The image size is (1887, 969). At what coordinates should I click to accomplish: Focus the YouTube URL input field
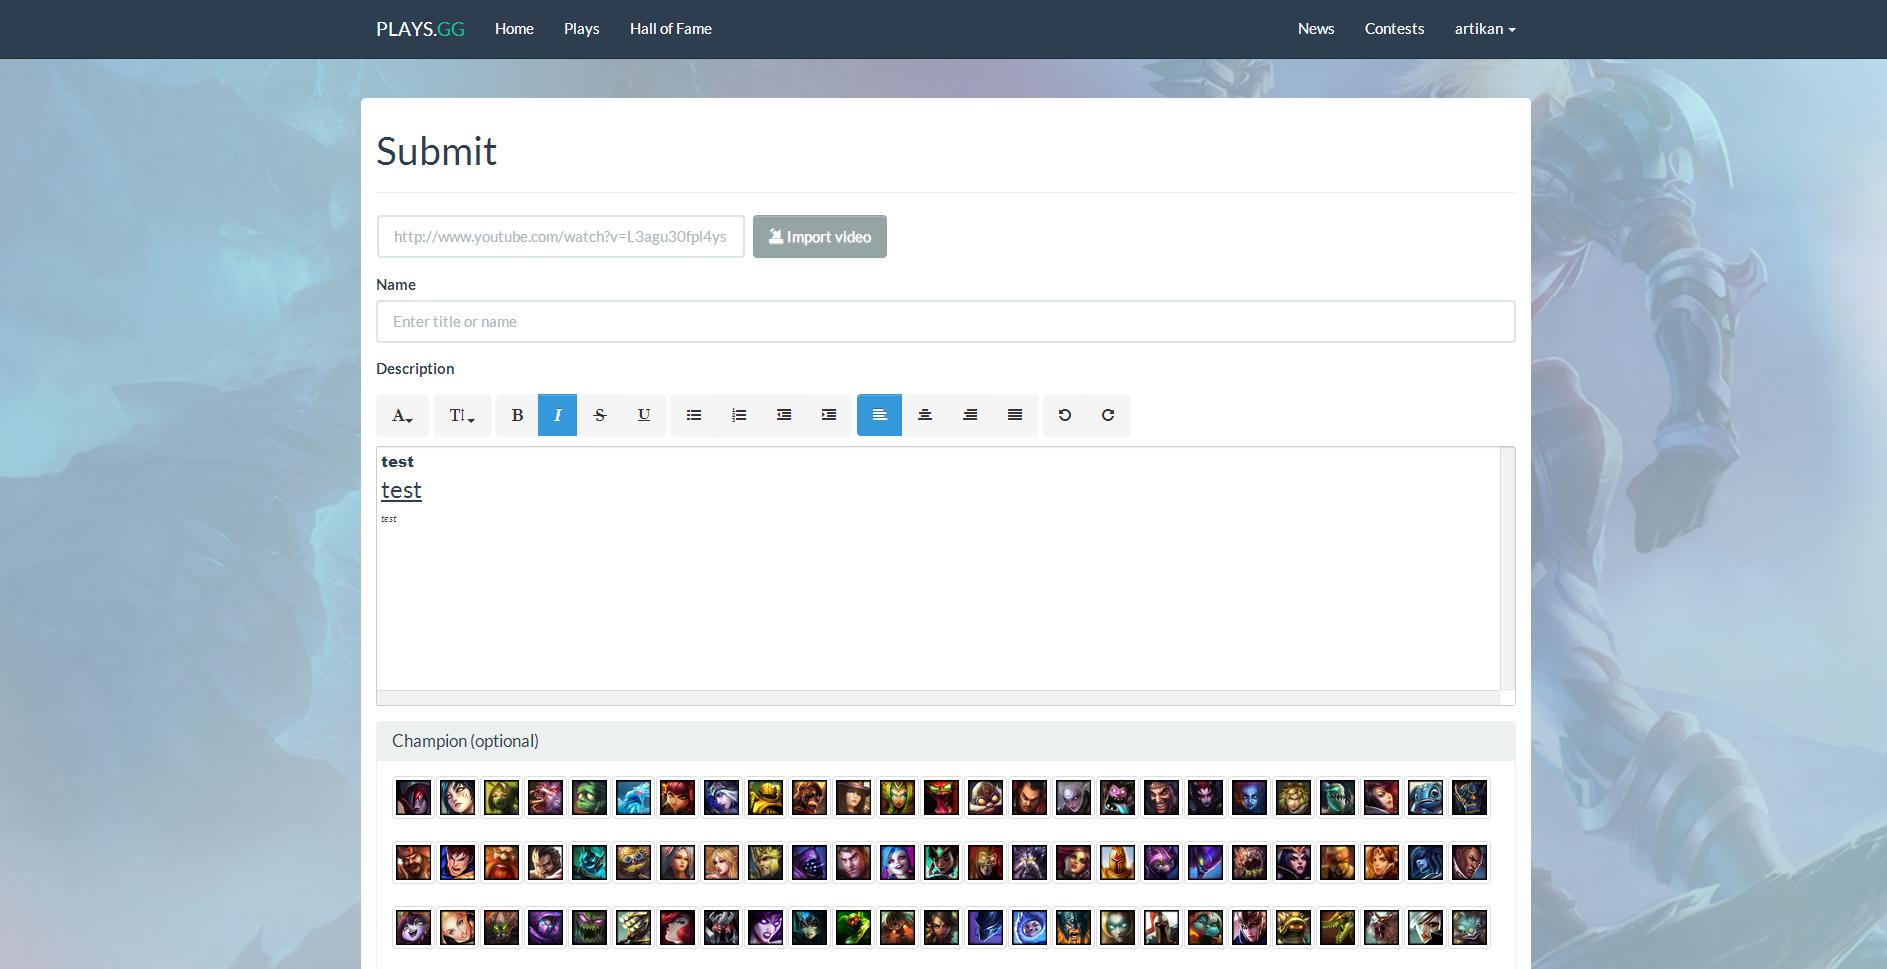pos(561,237)
